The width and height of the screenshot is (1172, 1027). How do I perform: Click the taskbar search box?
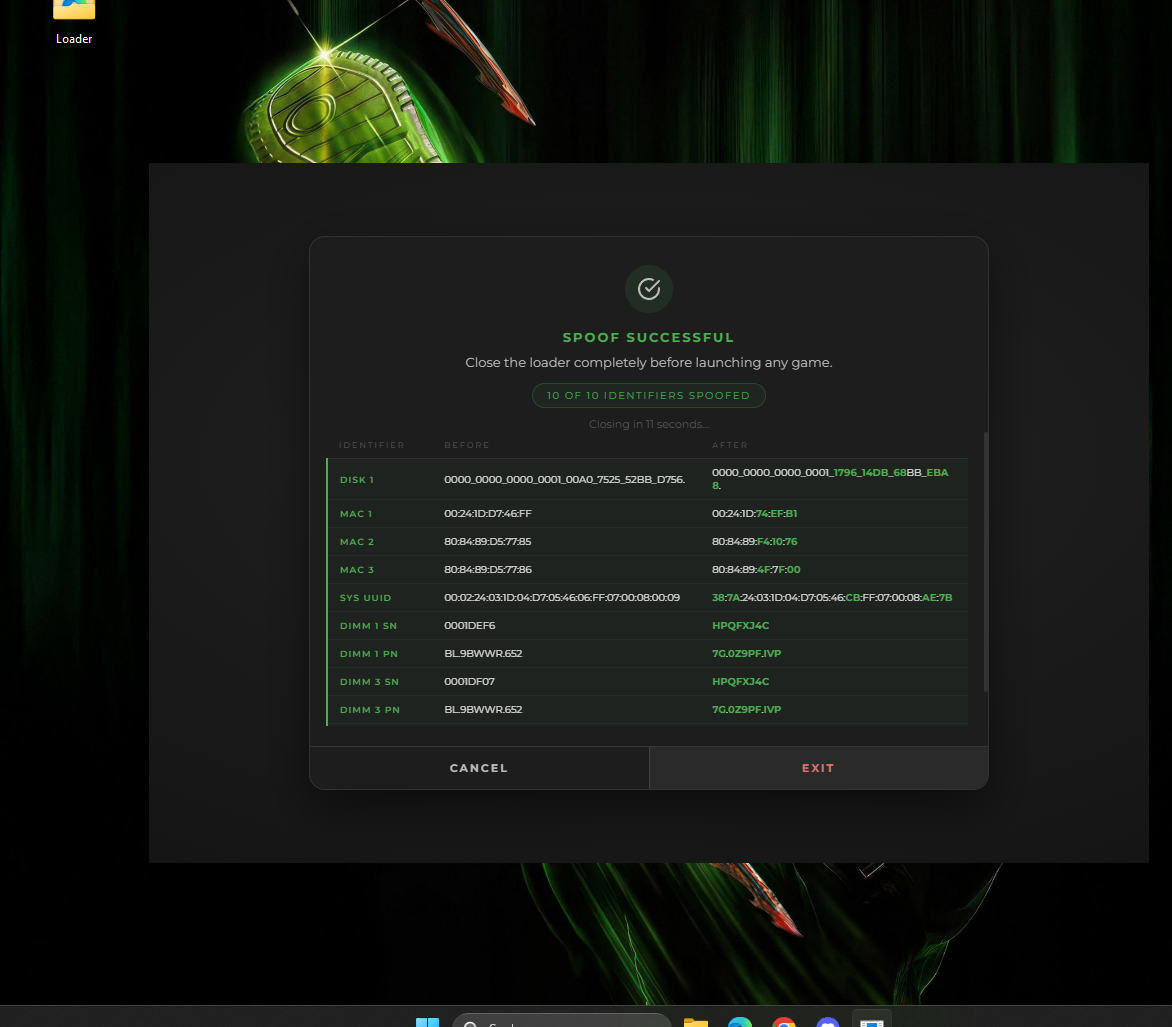click(562, 1021)
